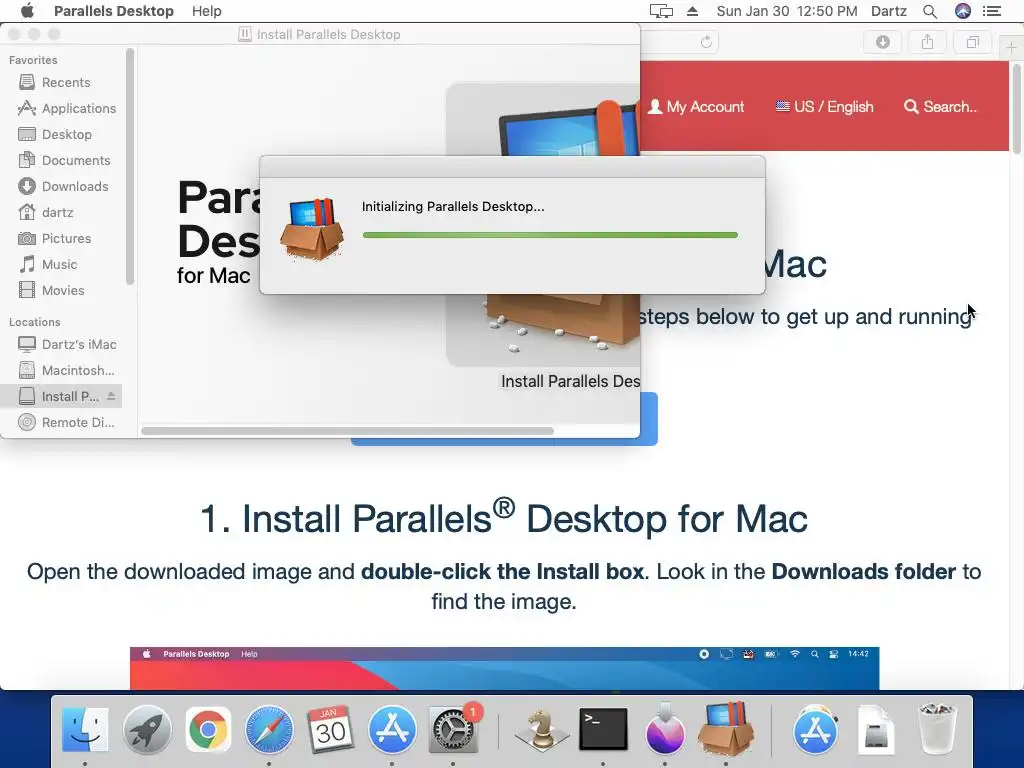Select Movies in Finder sidebar
Viewport: 1024px width, 768px height.
(x=61, y=291)
